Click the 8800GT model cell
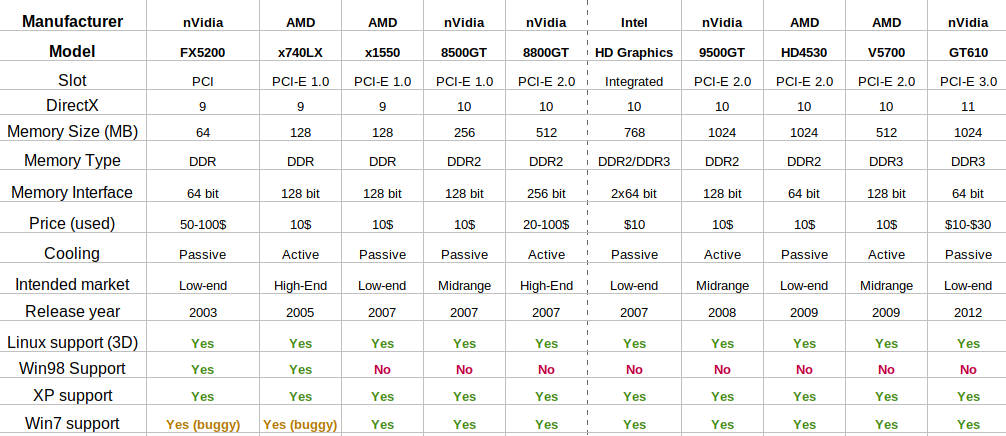 click(x=546, y=53)
